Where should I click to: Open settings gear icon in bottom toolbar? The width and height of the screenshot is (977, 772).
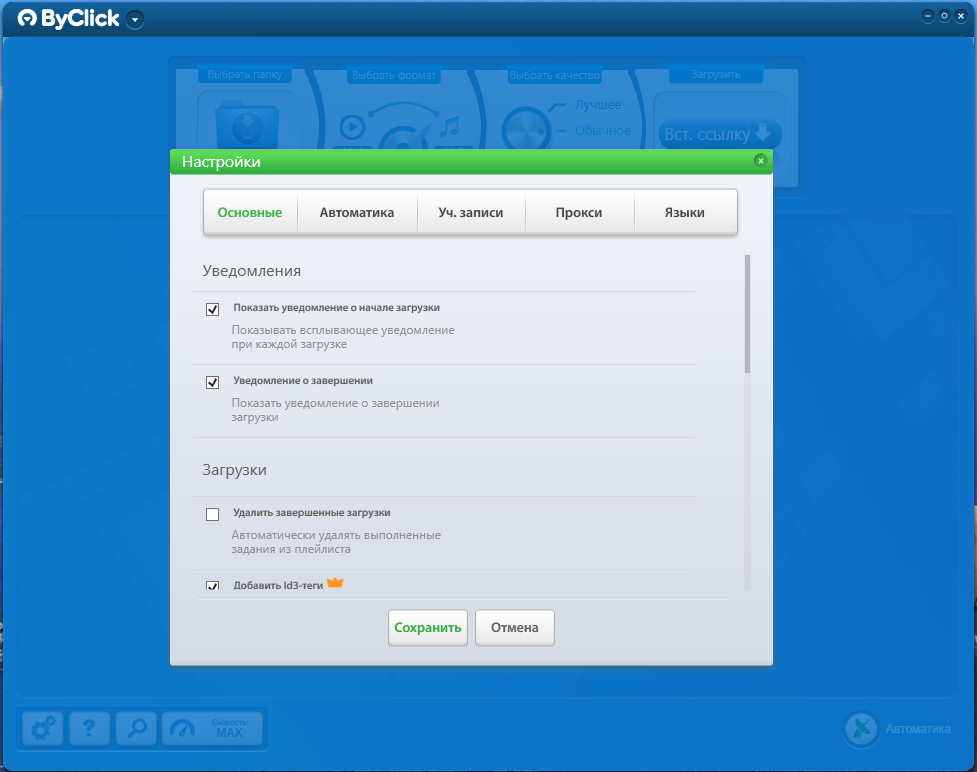[x=43, y=728]
